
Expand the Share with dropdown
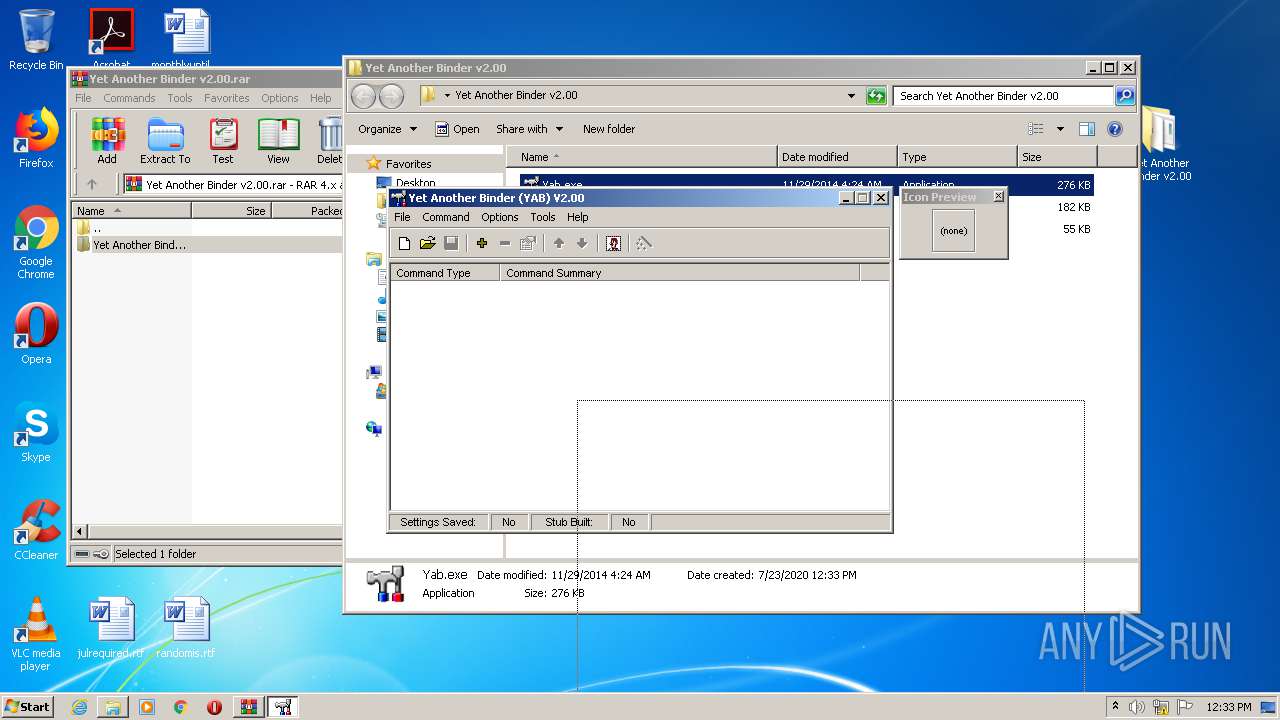[x=530, y=129]
